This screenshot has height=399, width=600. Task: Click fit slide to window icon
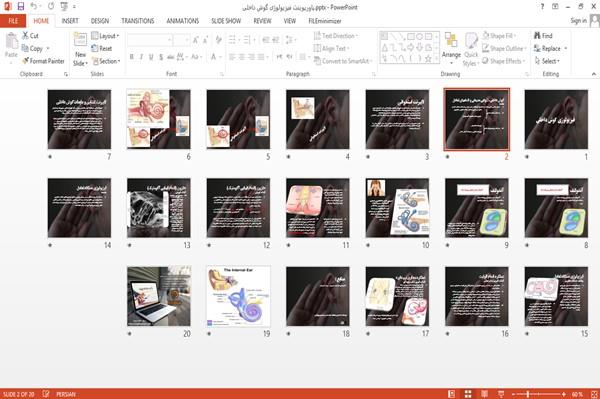[x=594, y=394]
